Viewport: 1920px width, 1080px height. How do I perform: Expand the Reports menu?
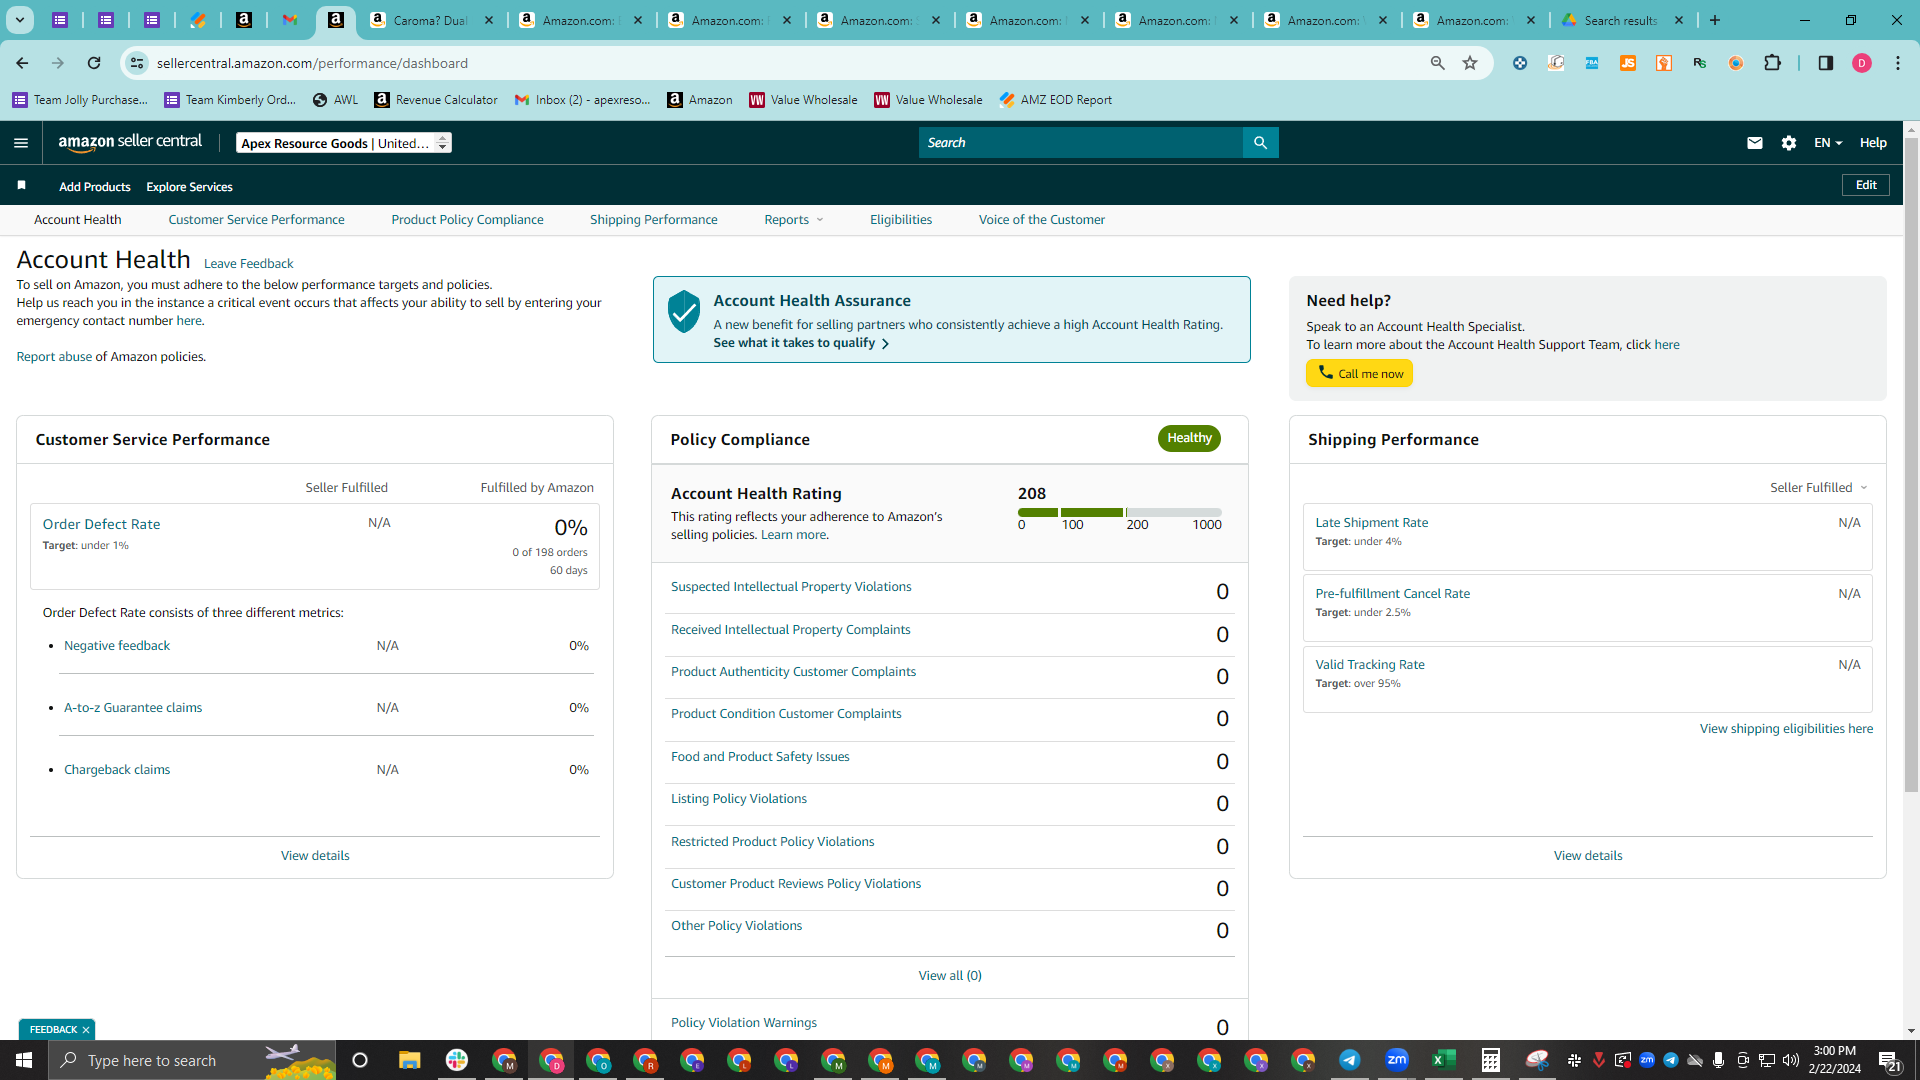793,220
